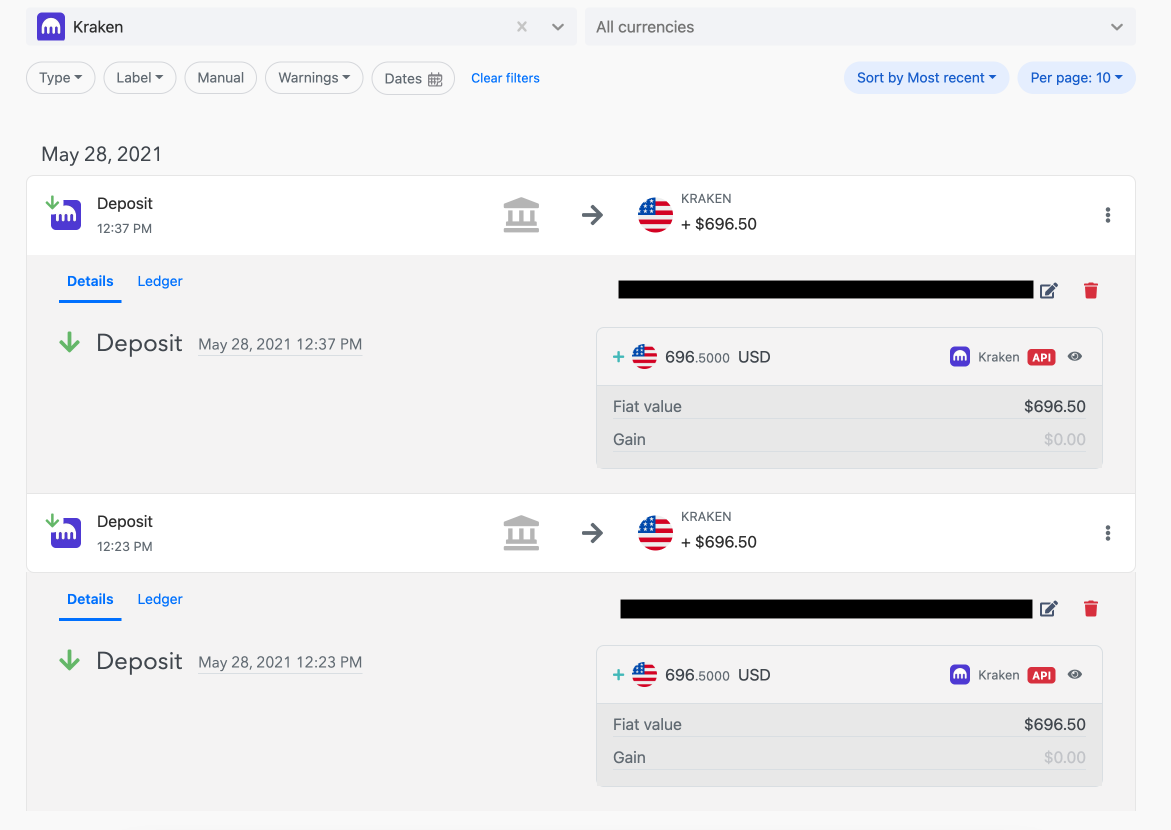Click the bank icon on the 12:23 PM deposit

521,533
